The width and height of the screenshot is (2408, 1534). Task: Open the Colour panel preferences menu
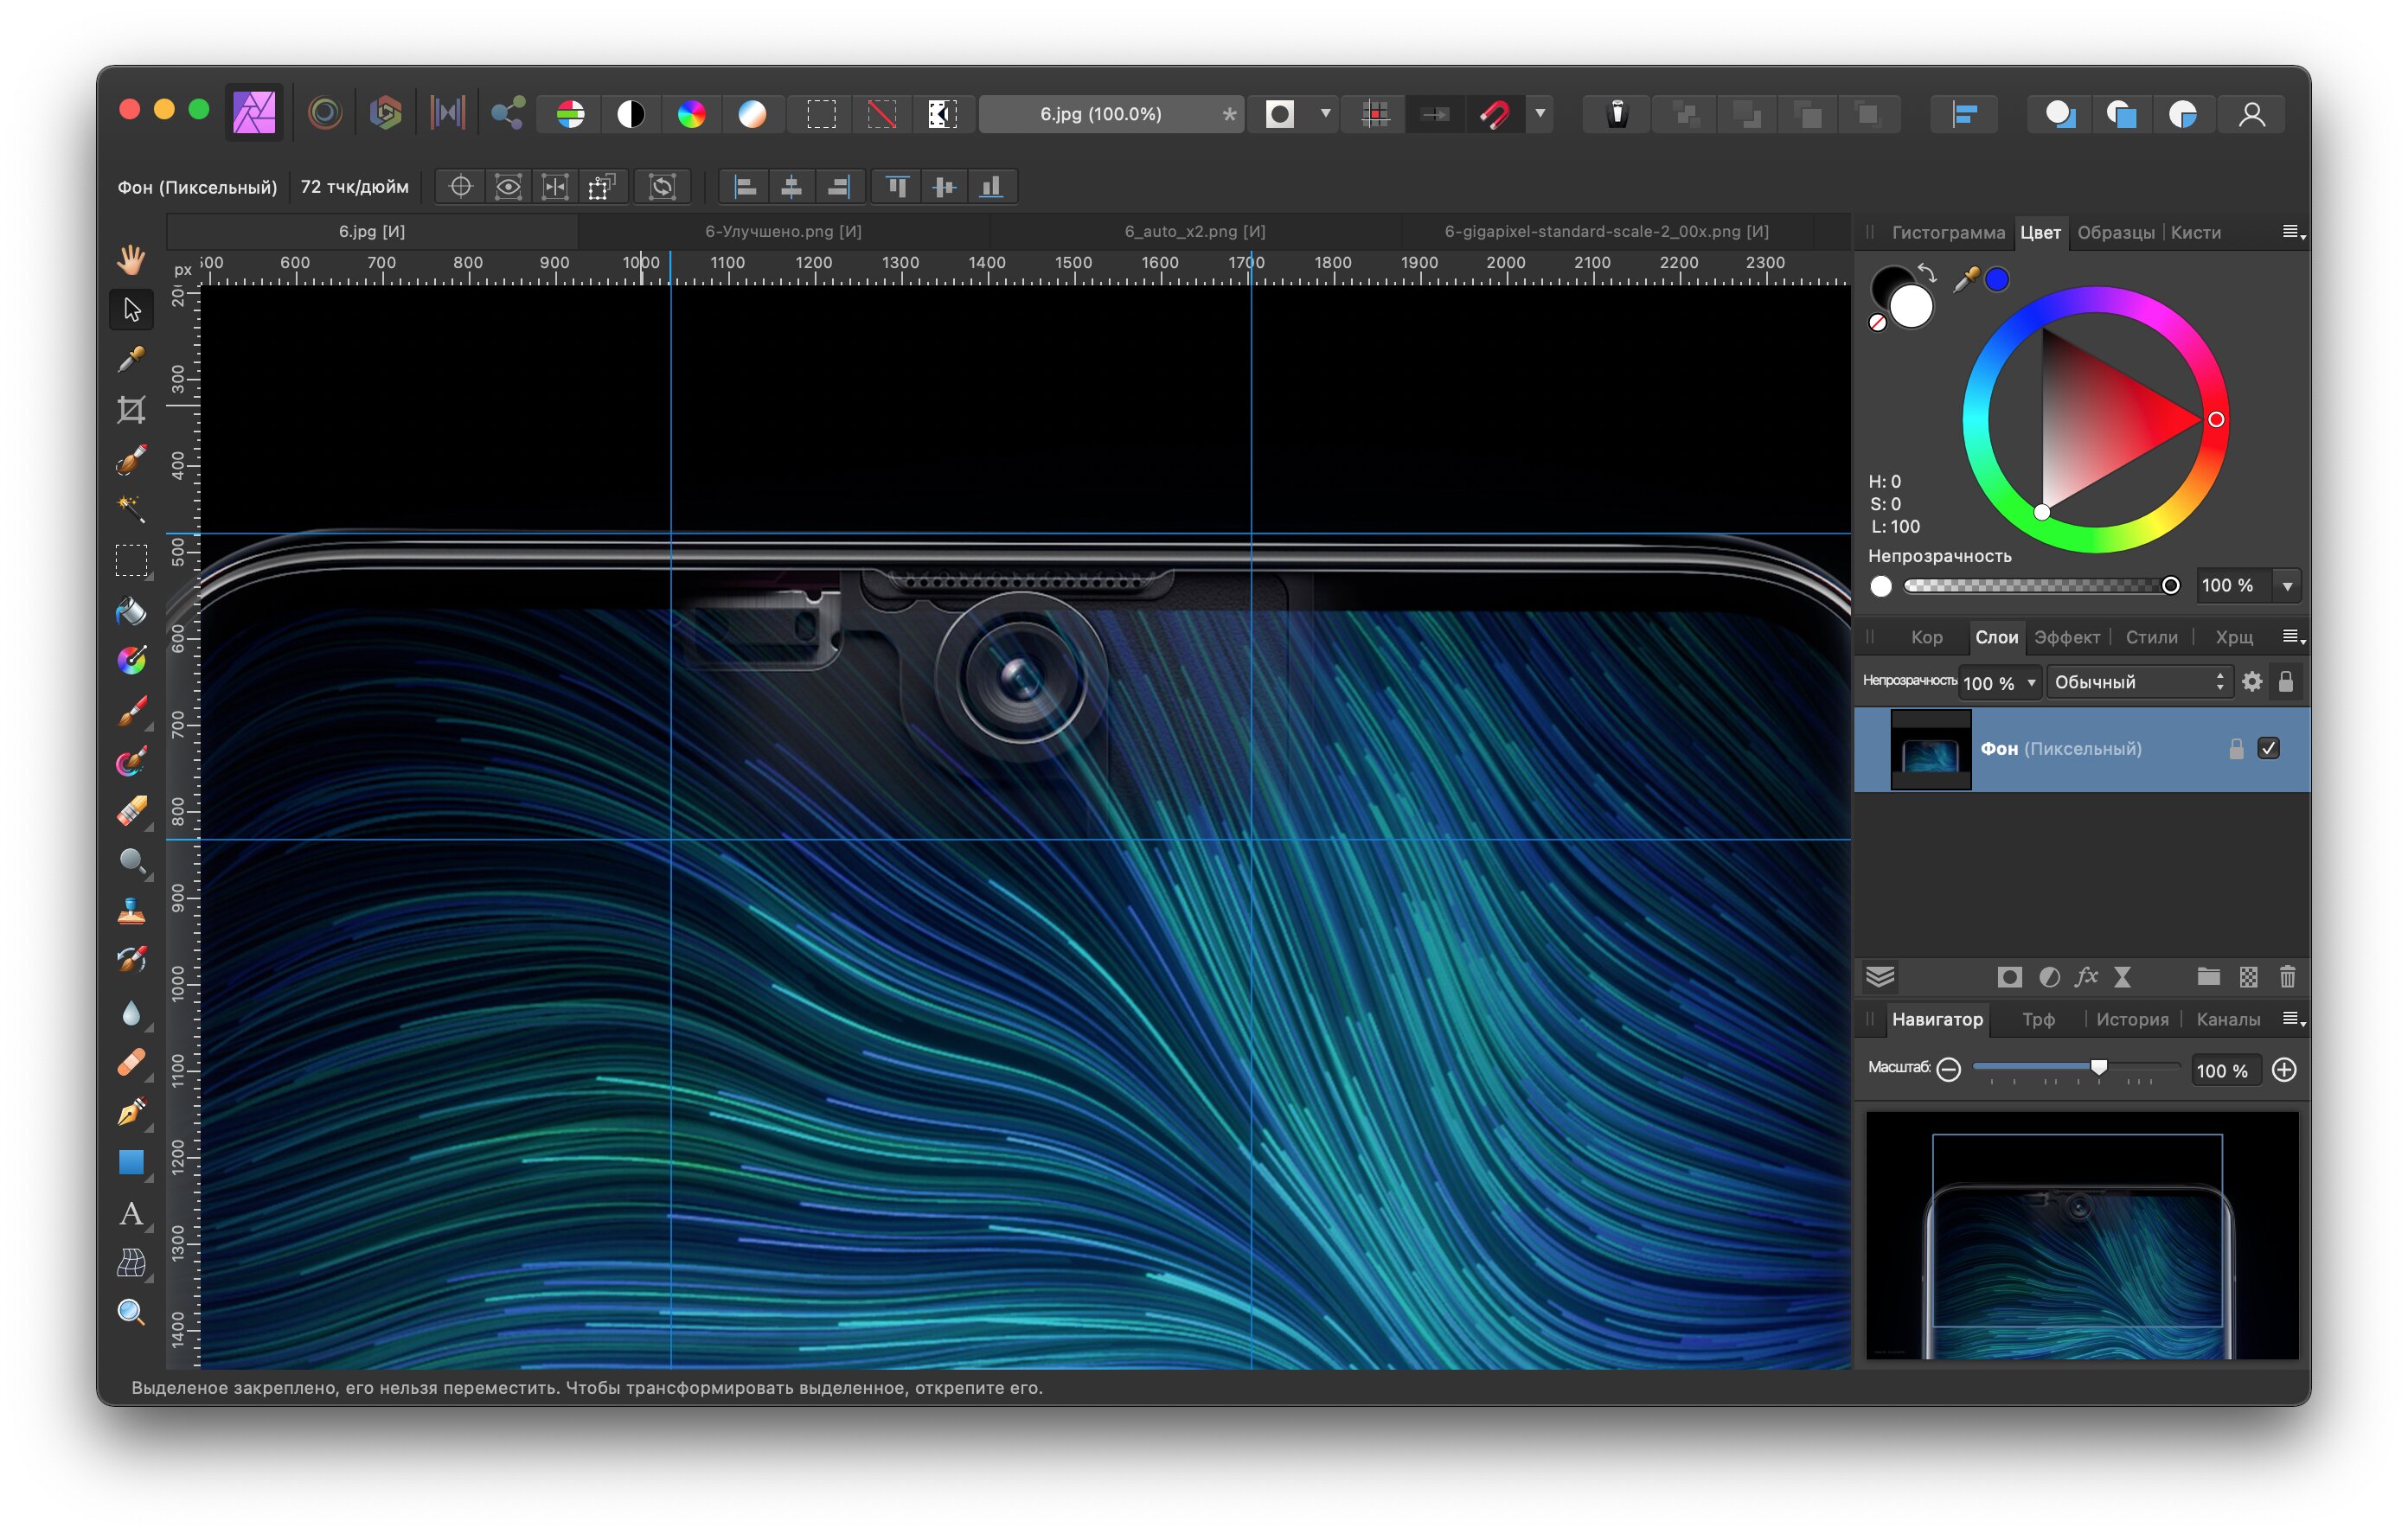(x=2294, y=232)
